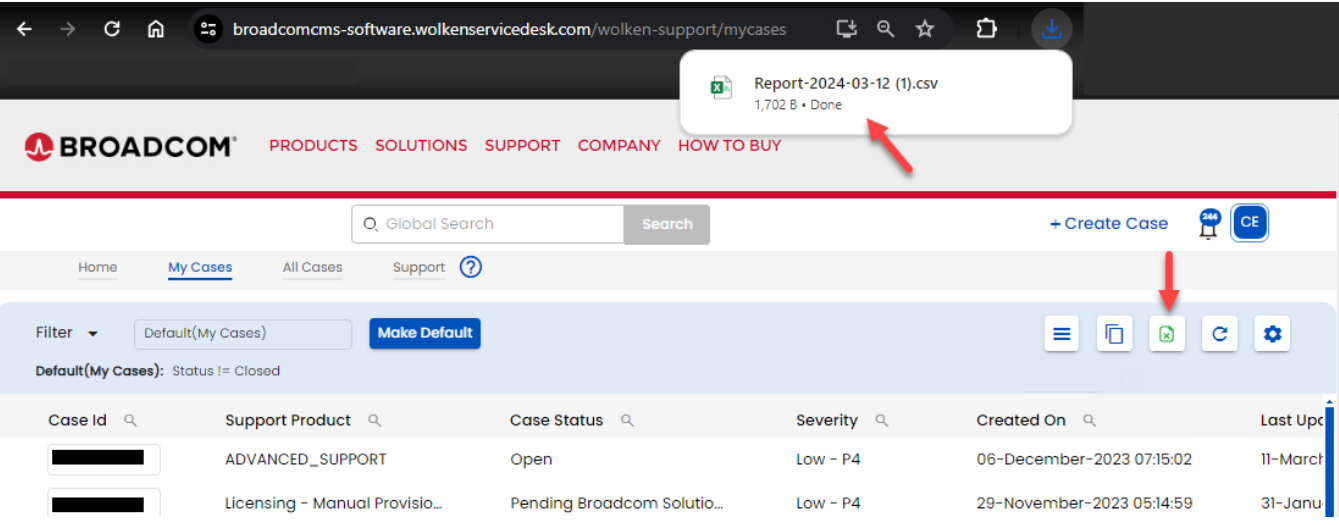
Task: Reload the page in the browser
Action: 112,29
